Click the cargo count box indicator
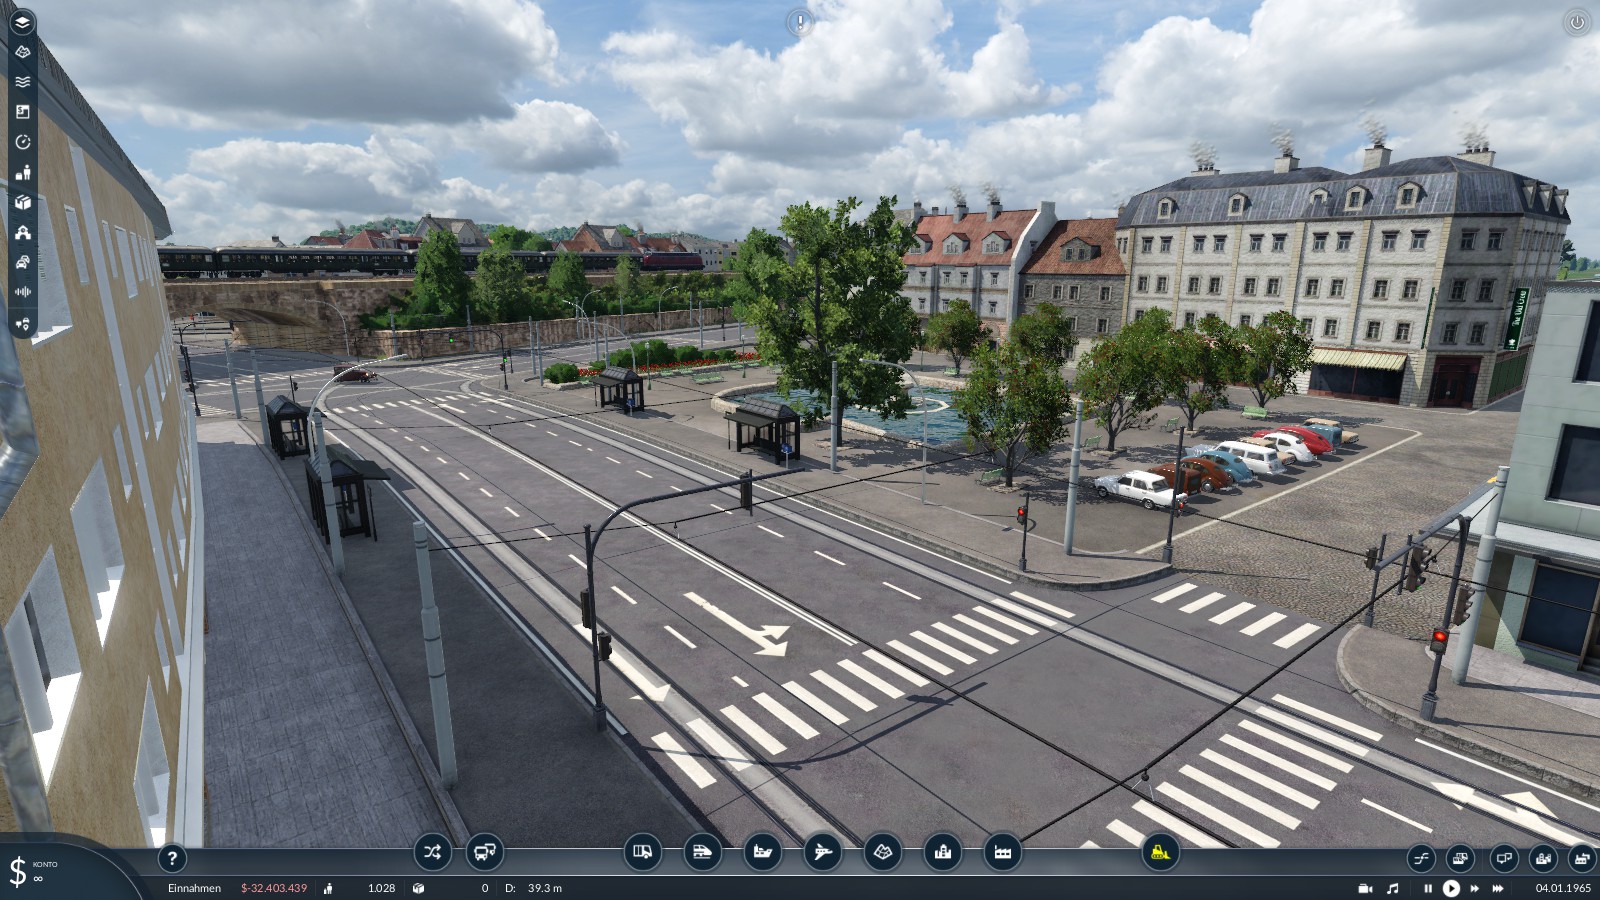 (x=418, y=888)
